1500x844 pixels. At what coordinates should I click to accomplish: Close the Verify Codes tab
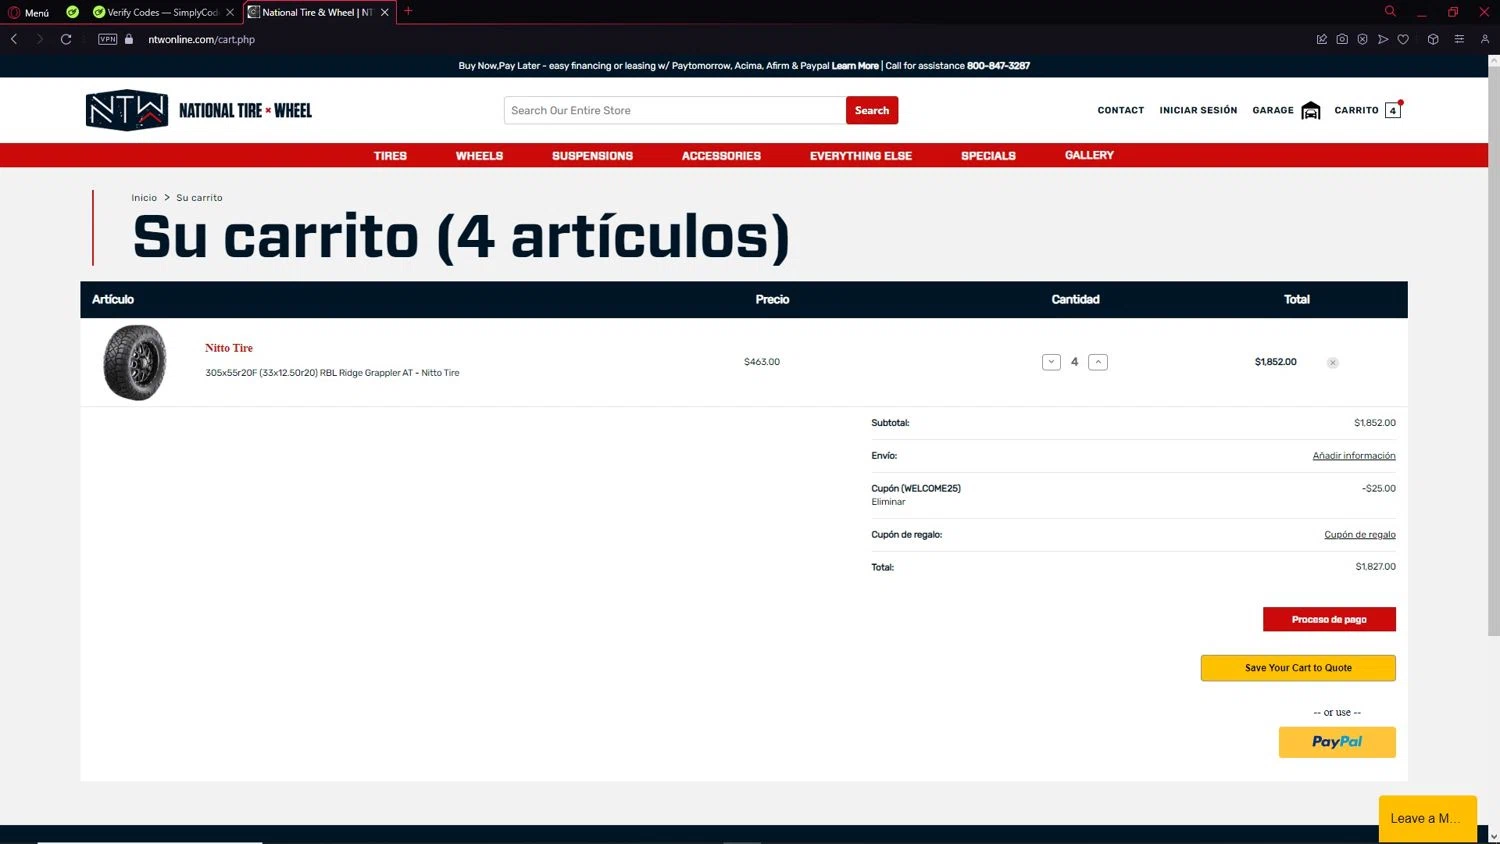230,12
